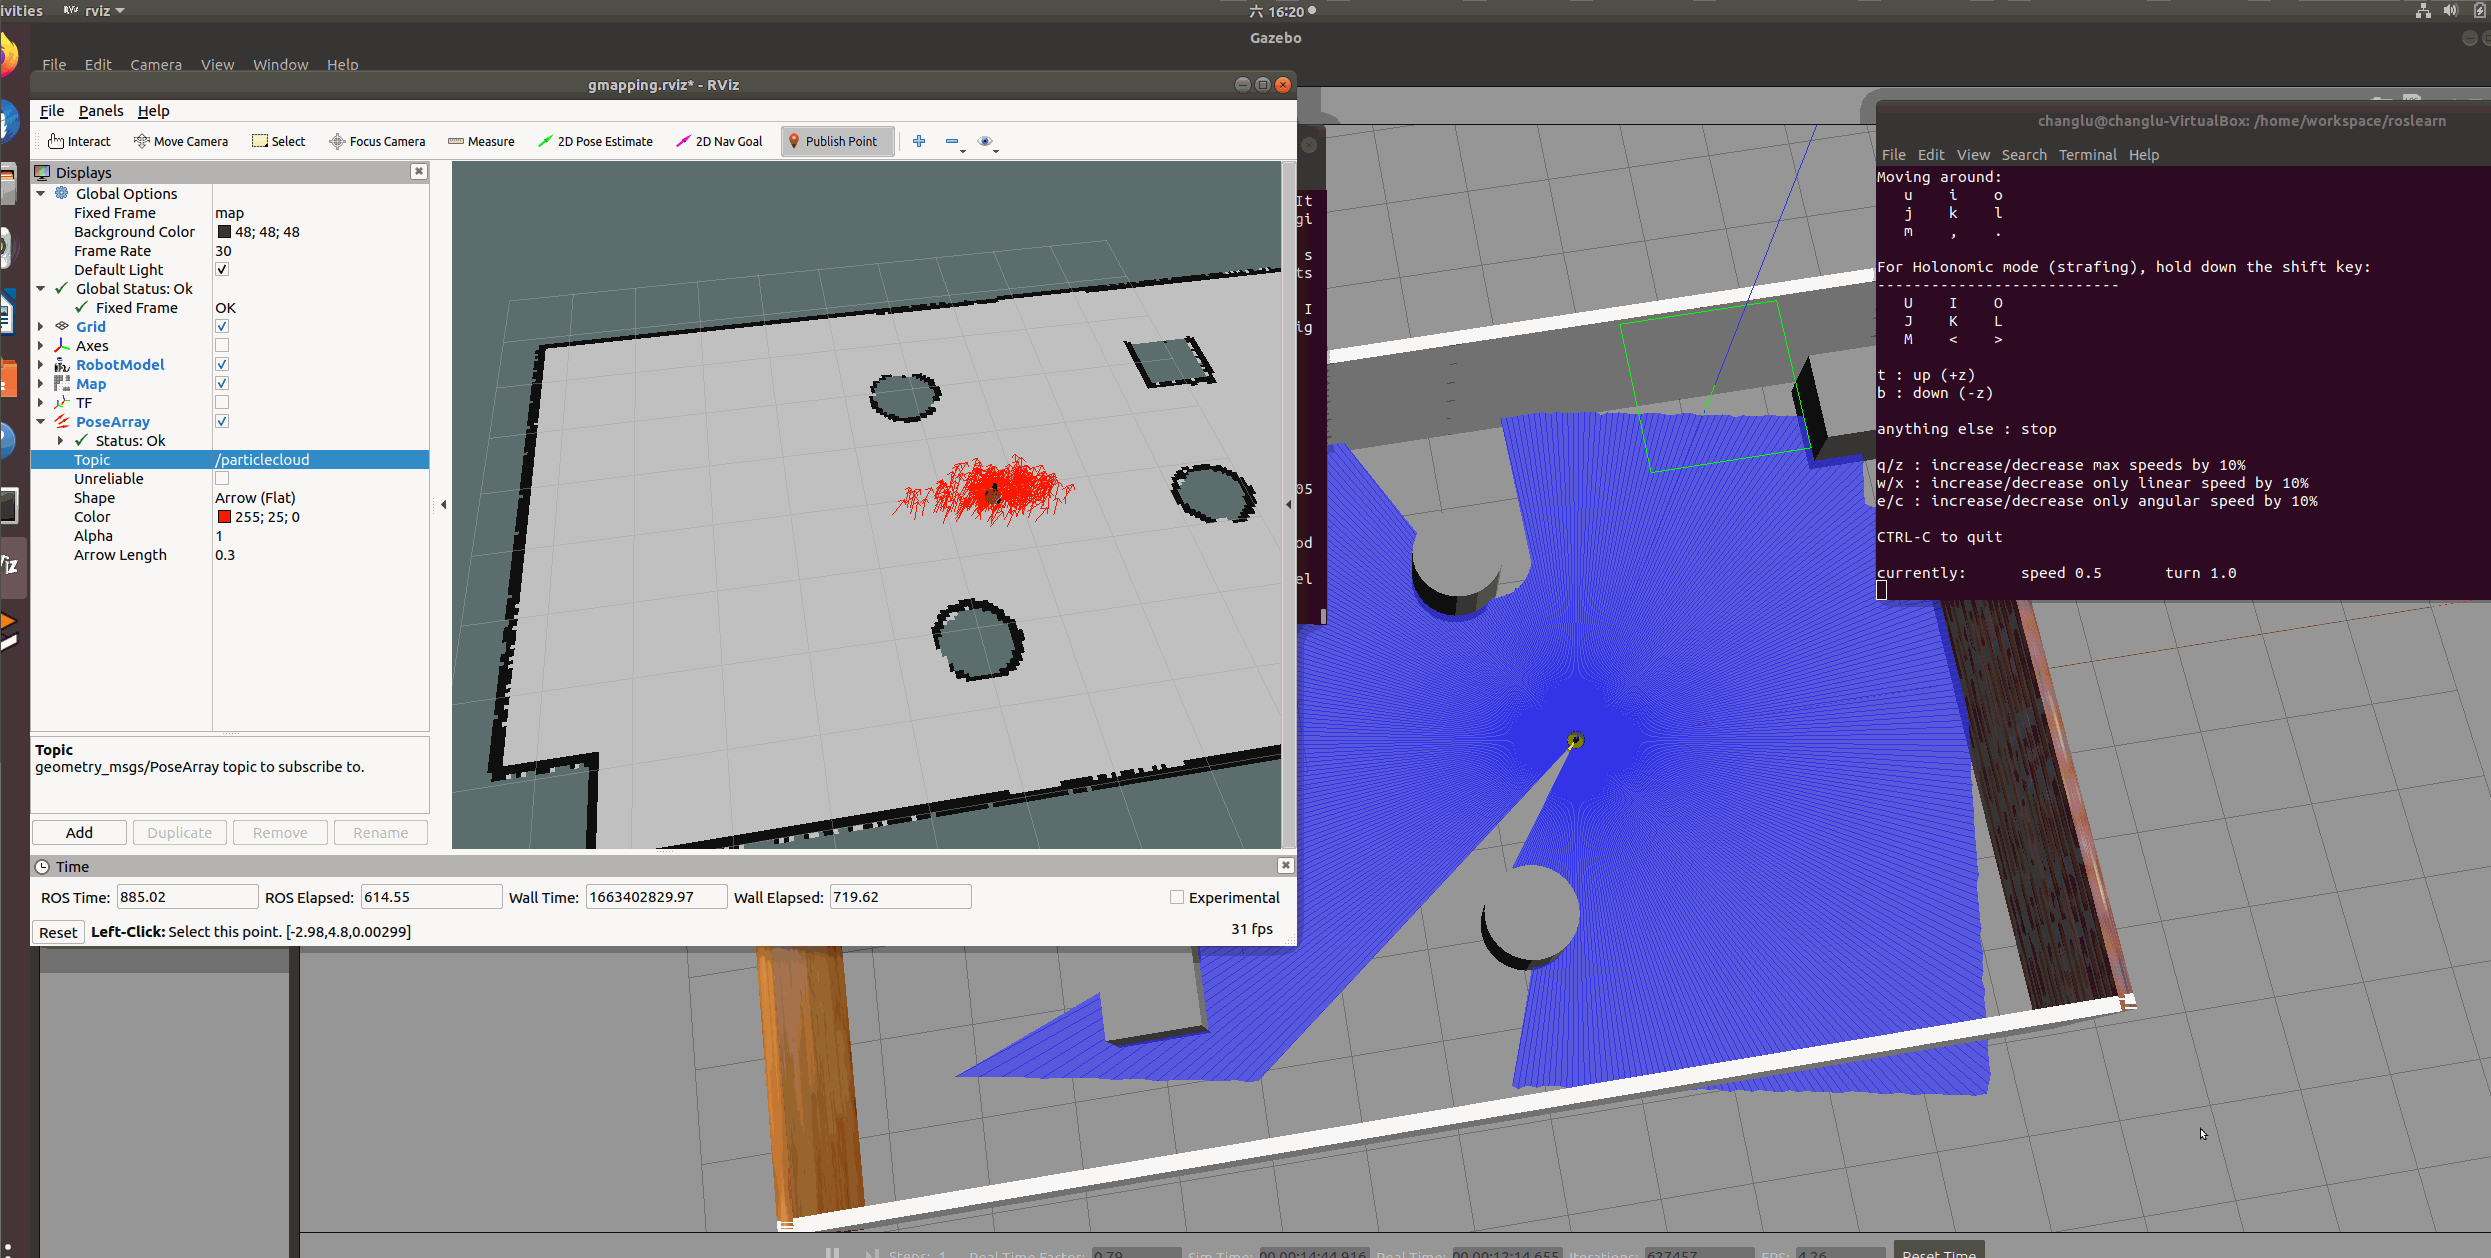Click the PoseArray red color swatch

(224, 516)
